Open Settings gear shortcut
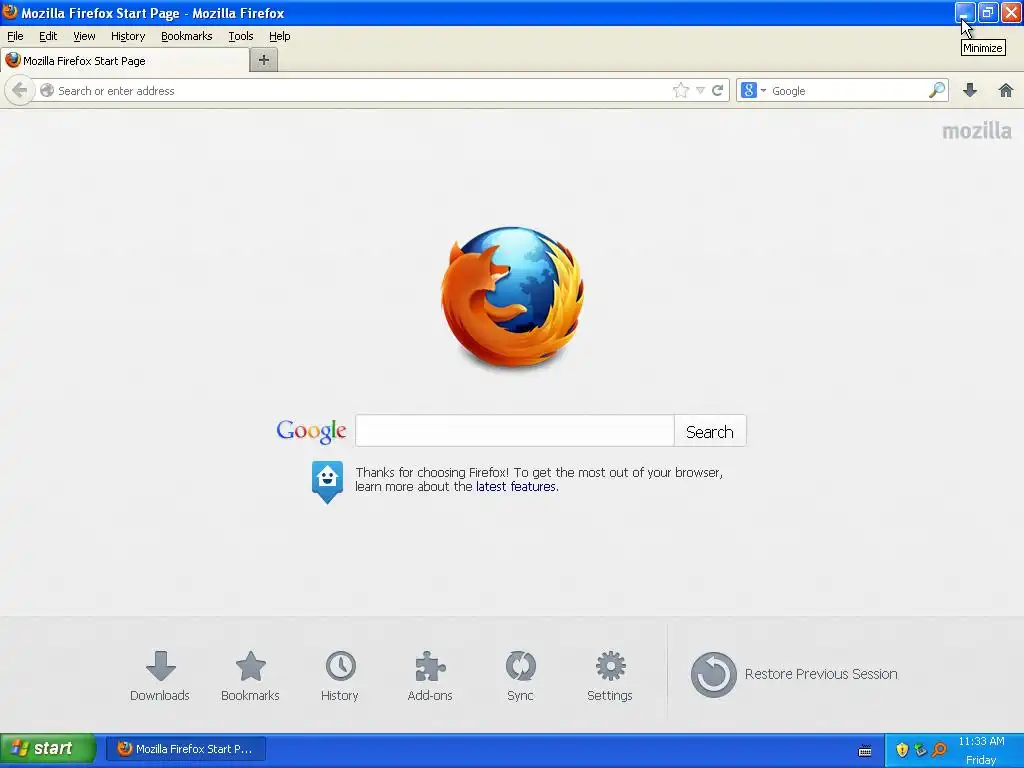This screenshot has width=1024, height=768. (610, 676)
